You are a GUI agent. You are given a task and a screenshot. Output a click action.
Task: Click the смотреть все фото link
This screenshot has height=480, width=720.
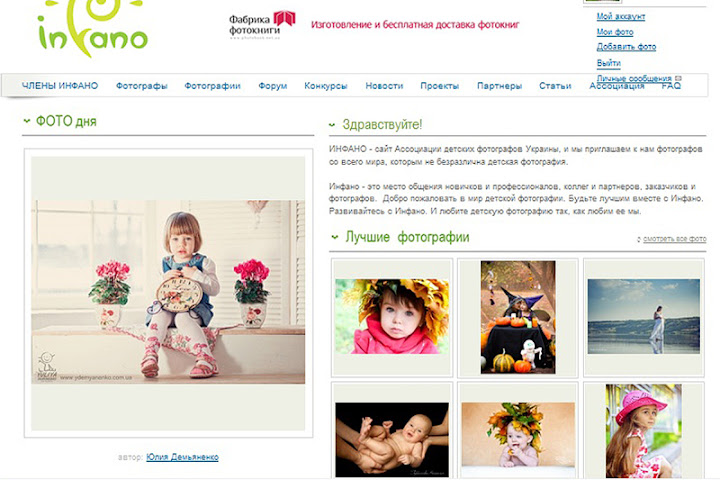coord(675,239)
